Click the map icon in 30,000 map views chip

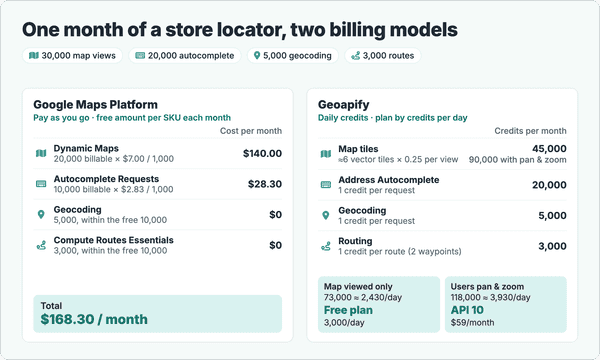pos(34,55)
